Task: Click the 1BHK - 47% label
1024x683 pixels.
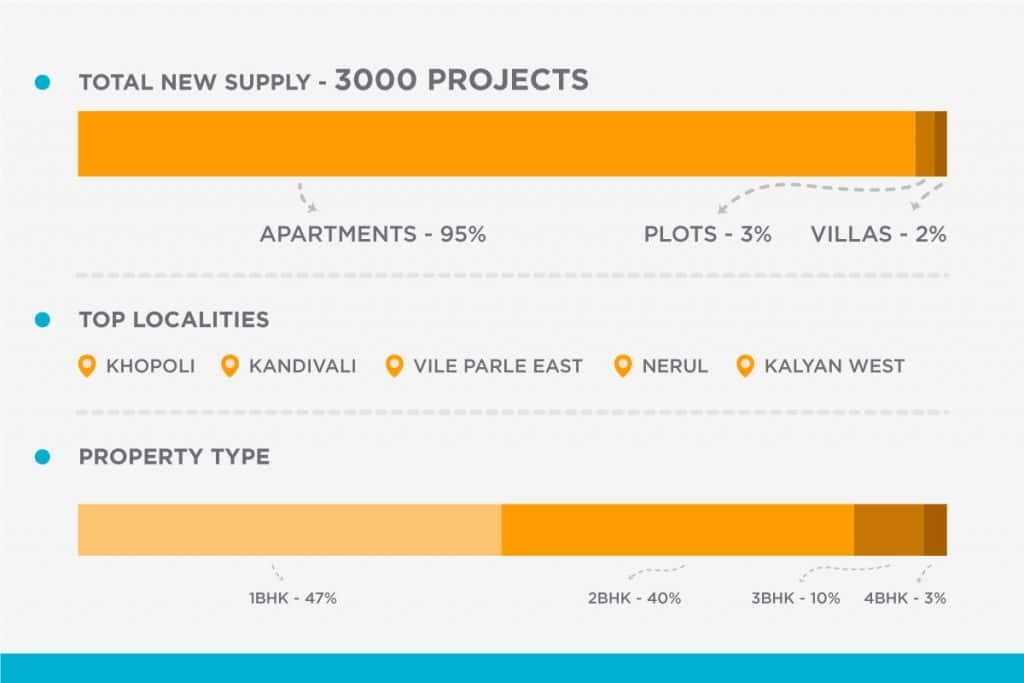Action: 293,598
